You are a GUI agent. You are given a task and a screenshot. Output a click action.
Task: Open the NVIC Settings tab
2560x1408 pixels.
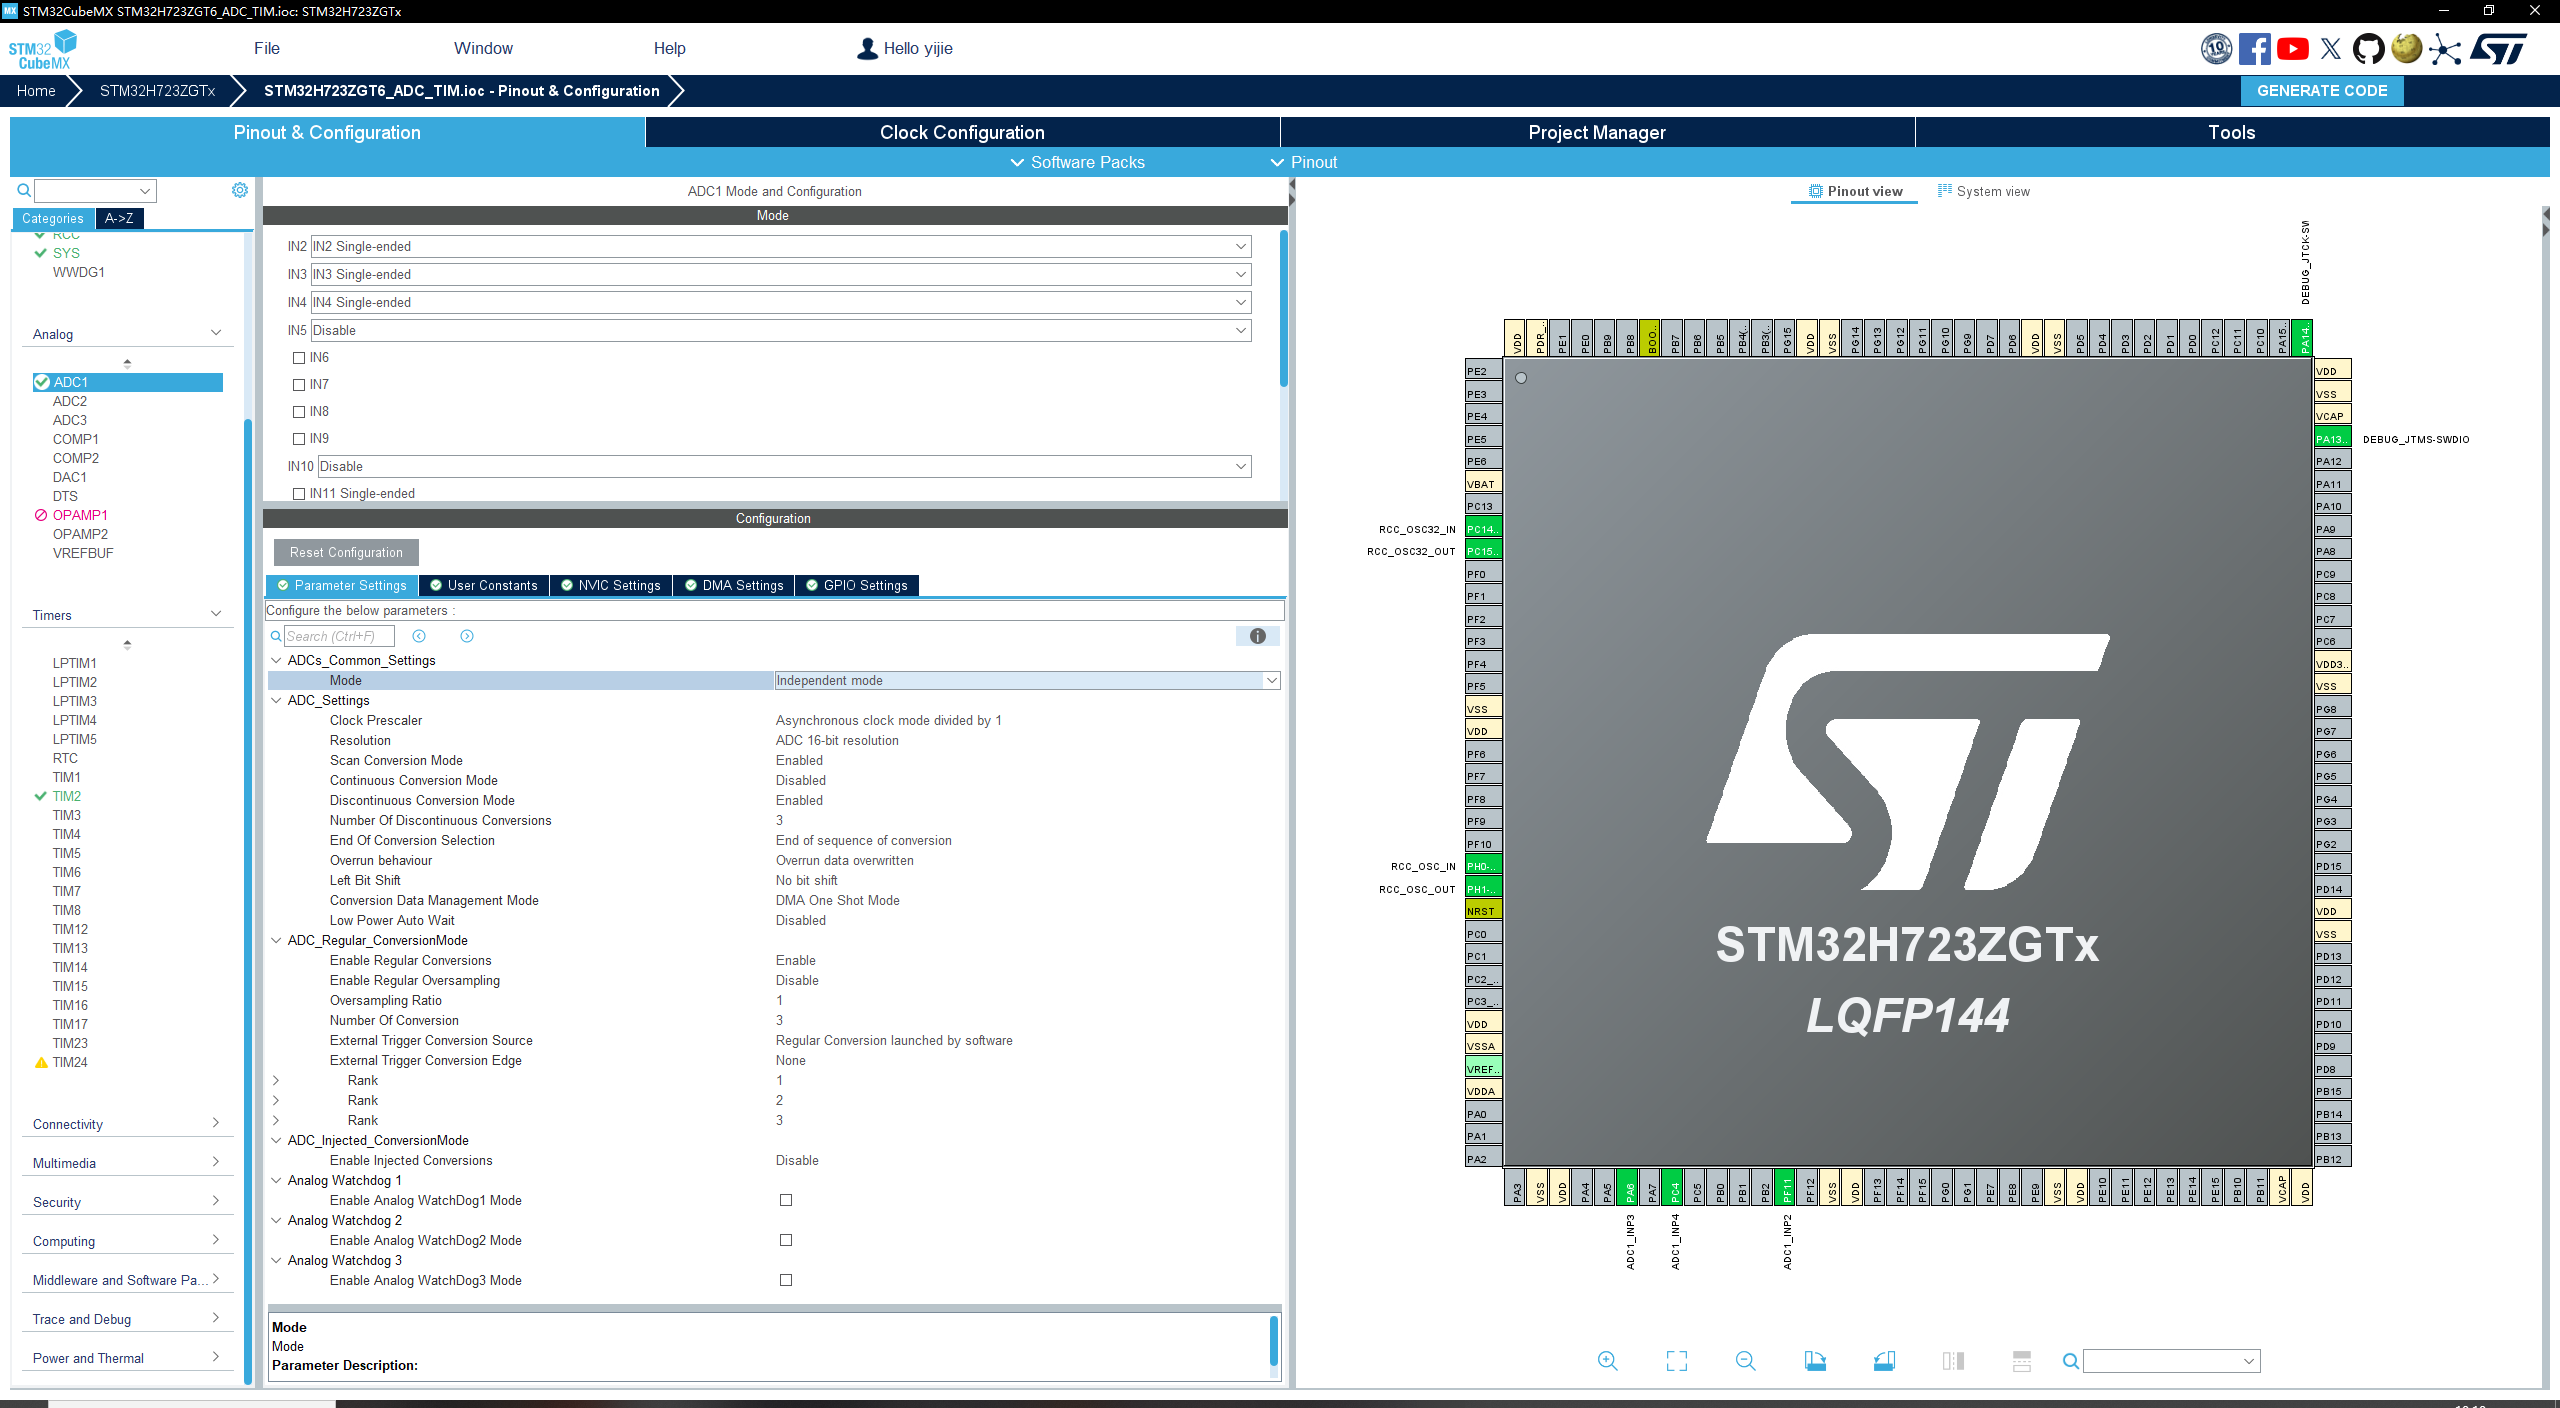pyautogui.click(x=610, y=585)
